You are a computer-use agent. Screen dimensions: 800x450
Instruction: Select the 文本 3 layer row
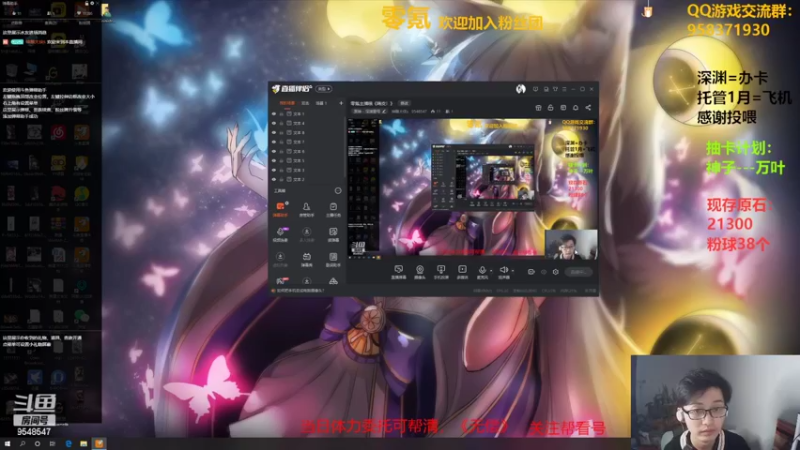pyautogui.click(x=308, y=170)
